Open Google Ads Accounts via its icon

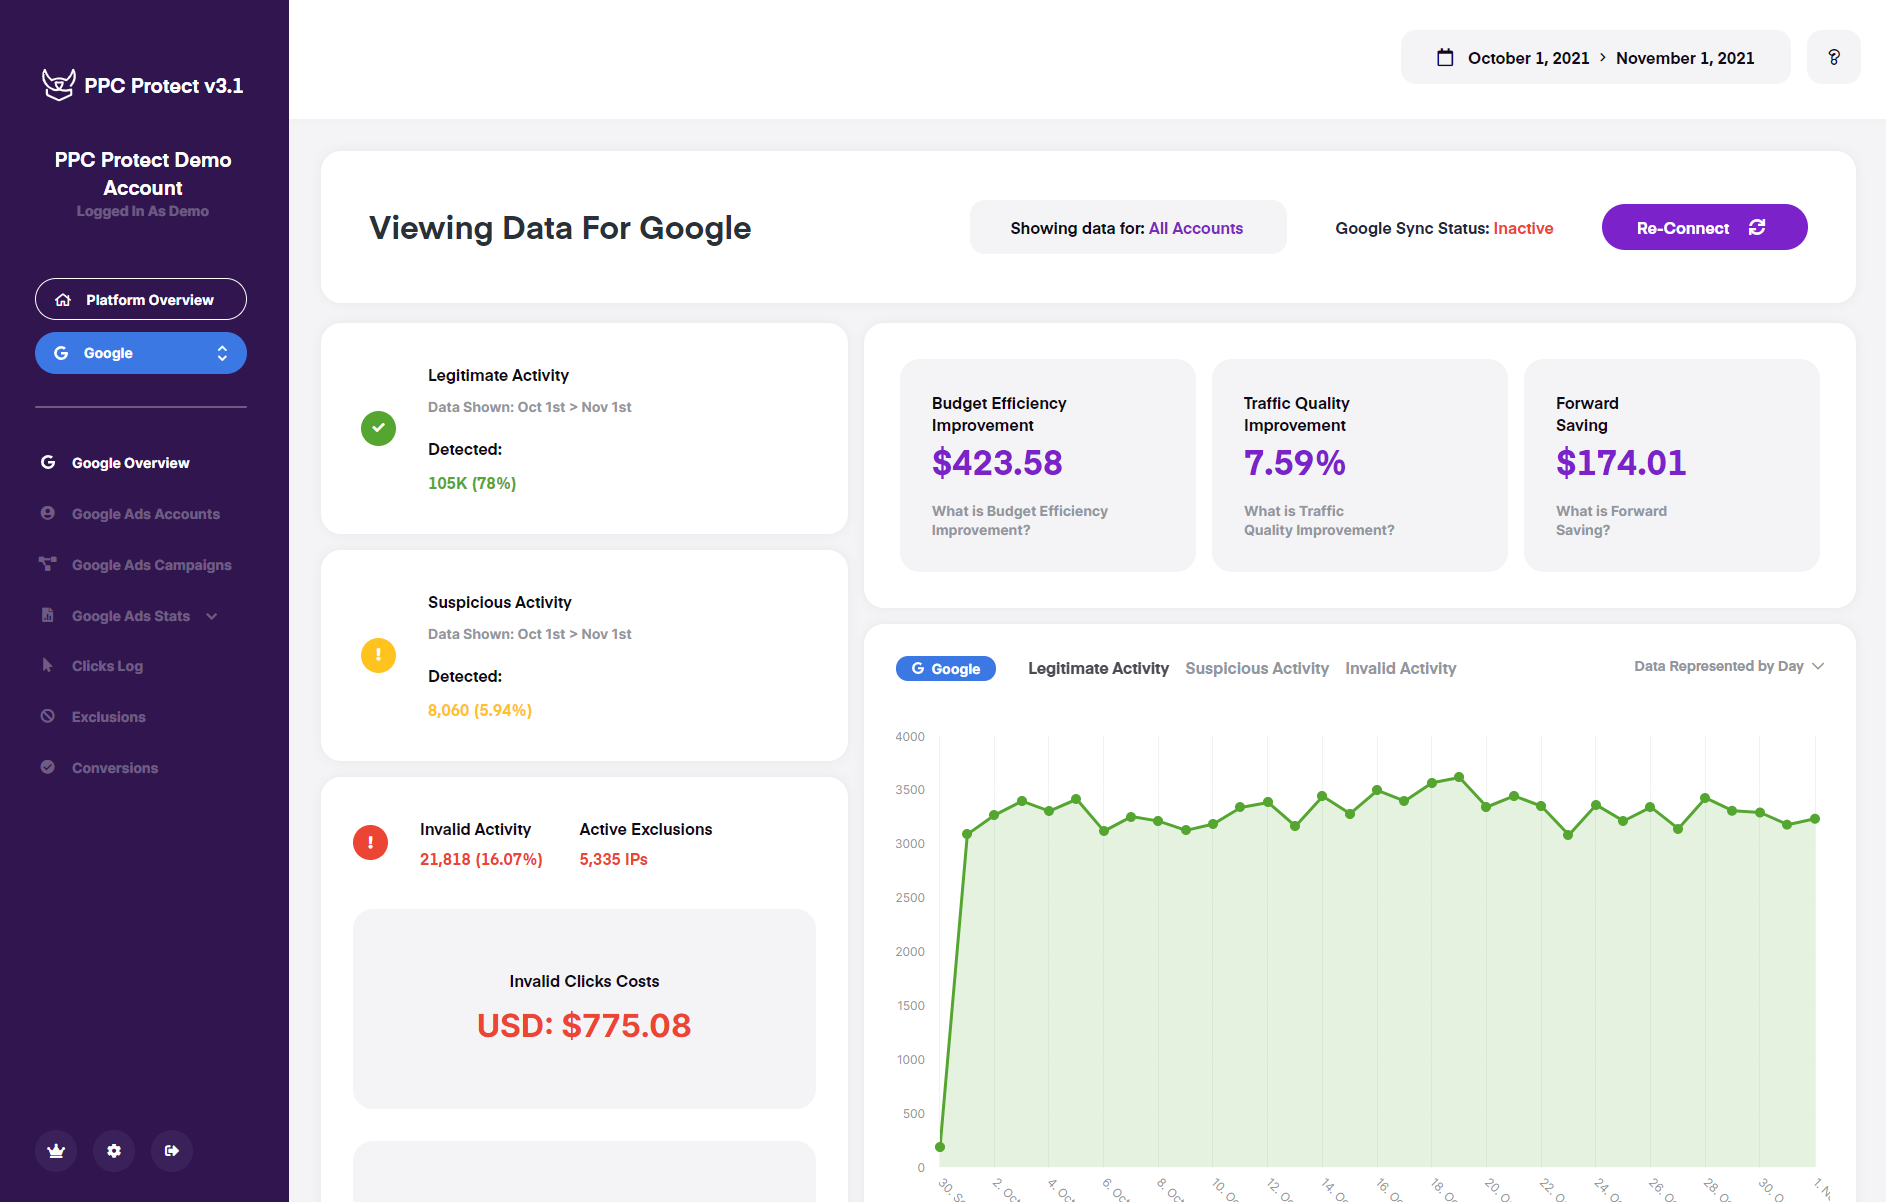tap(48, 513)
